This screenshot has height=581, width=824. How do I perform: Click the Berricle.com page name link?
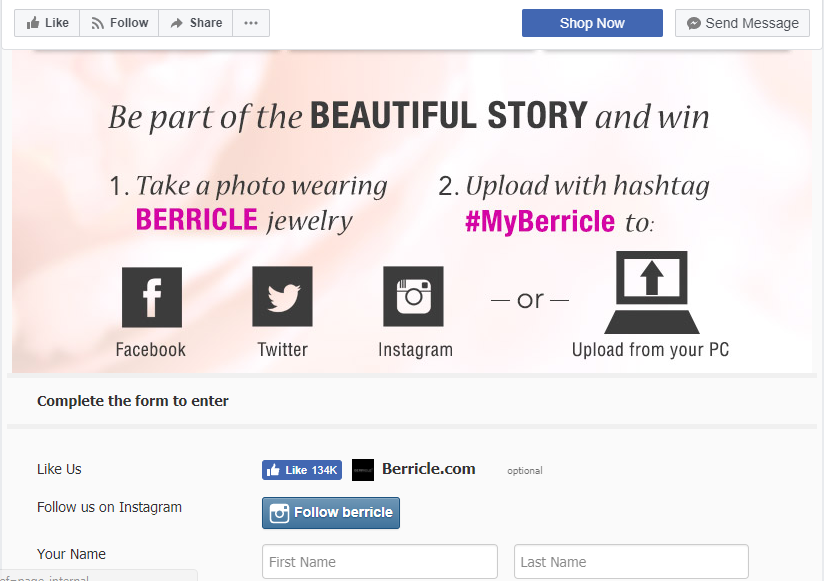tap(429, 469)
